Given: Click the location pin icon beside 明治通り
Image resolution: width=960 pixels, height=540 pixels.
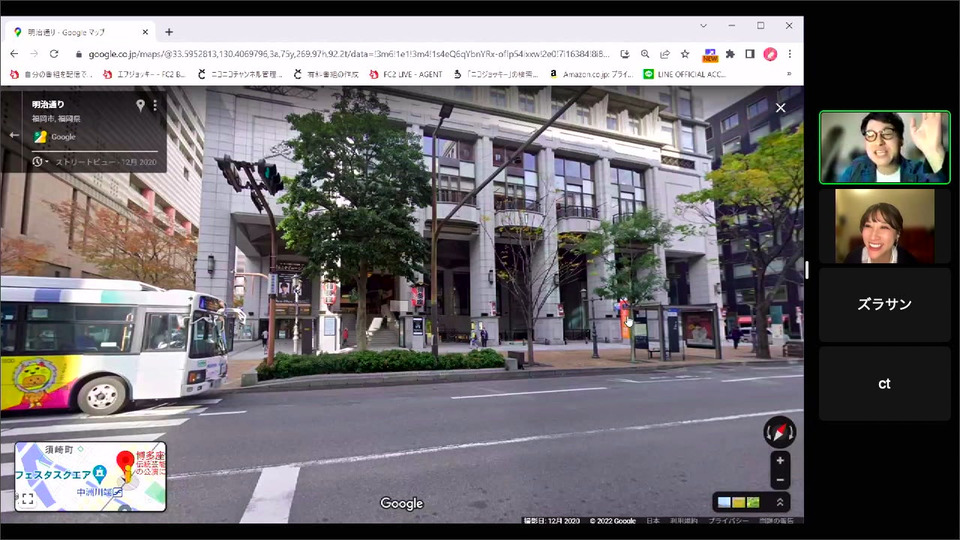Looking at the screenshot, I should pyautogui.click(x=140, y=105).
